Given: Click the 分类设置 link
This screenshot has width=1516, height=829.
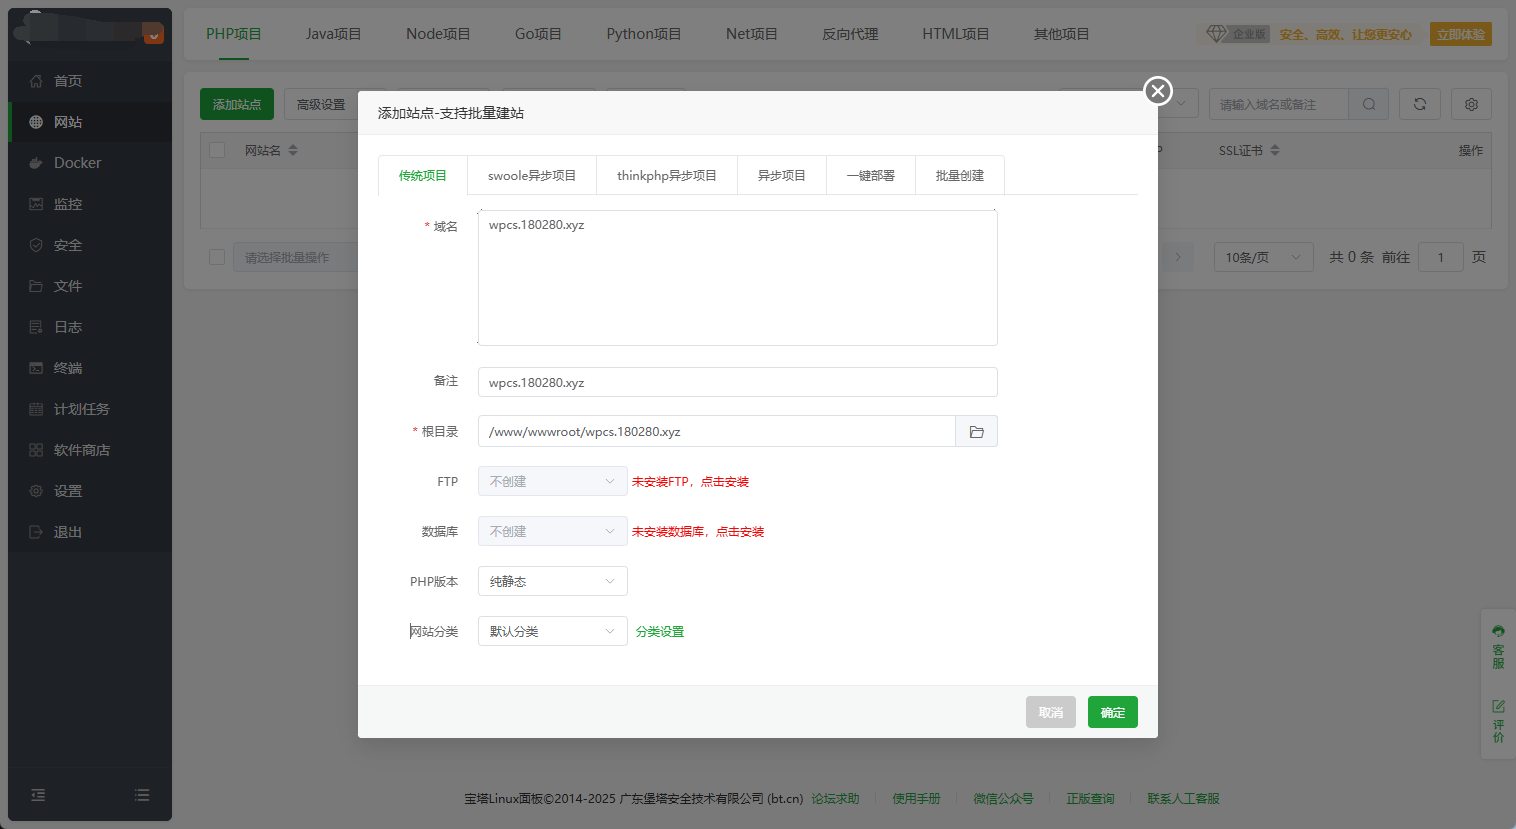Looking at the screenshot, I should pos(660,632).
